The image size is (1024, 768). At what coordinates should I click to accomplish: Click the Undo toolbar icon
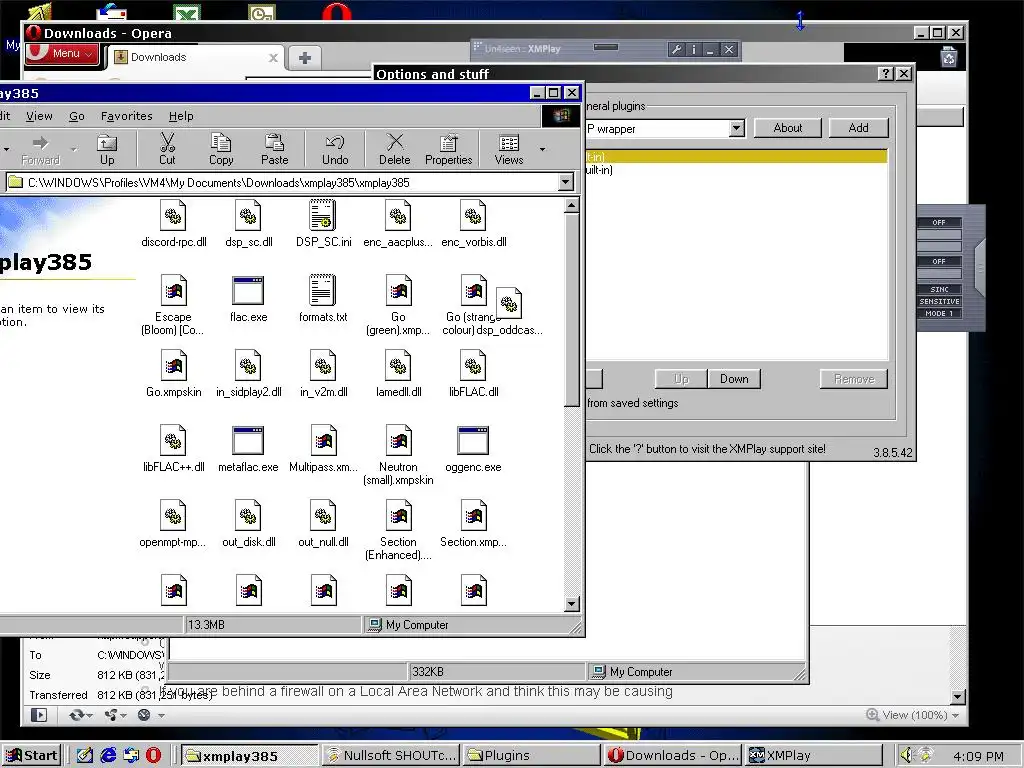tap(335, 149)
